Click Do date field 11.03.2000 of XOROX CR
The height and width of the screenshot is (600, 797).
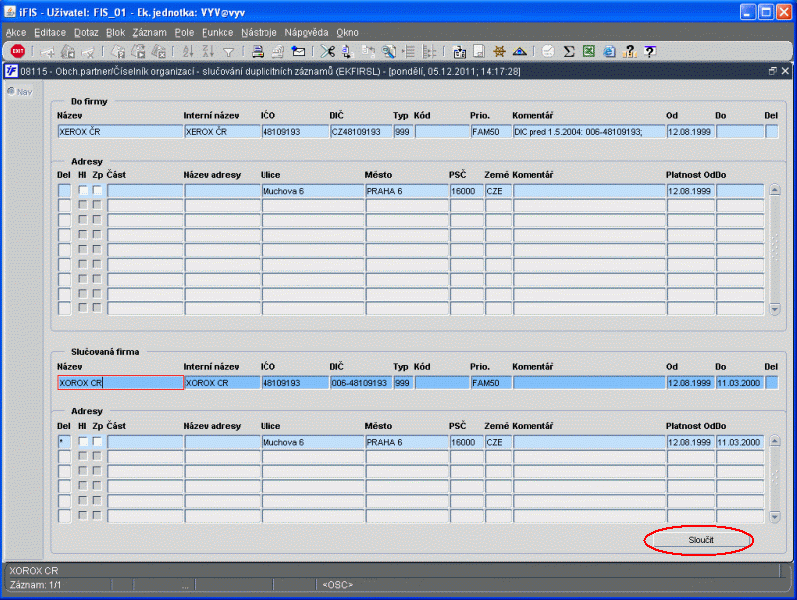pos(740,383)
